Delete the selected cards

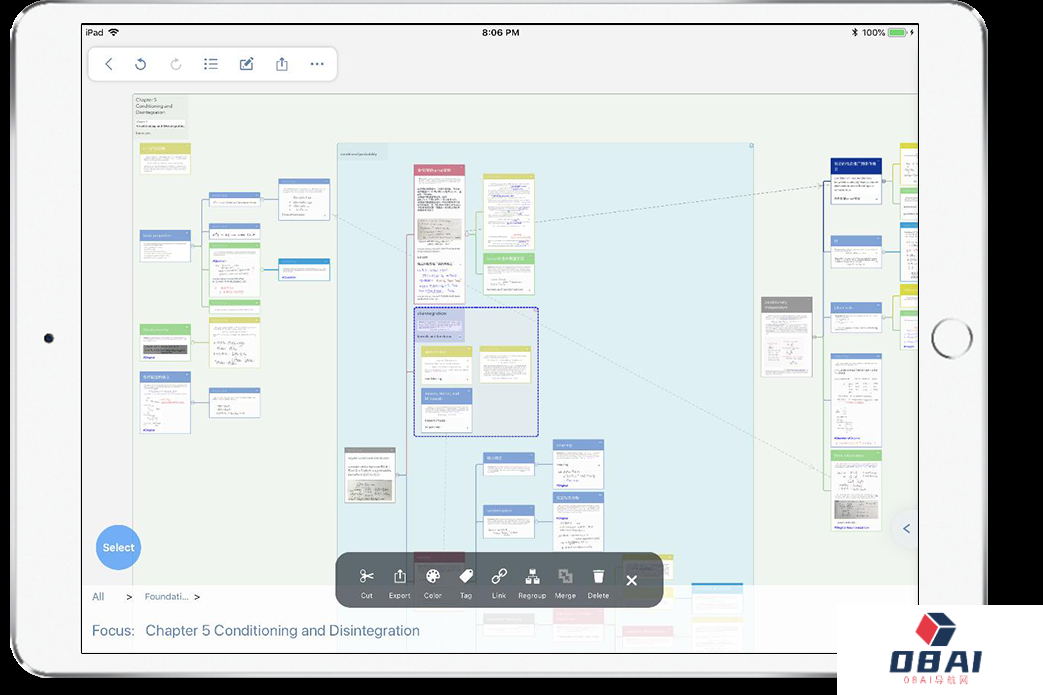click(x=598, y=582)
